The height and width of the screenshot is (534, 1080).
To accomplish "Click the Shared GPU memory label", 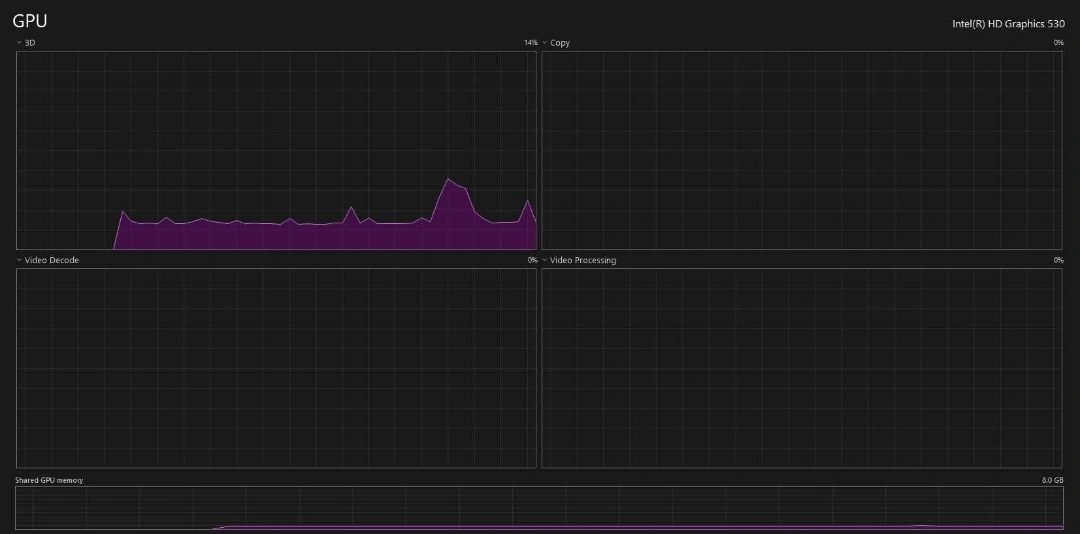I will 49,480.
